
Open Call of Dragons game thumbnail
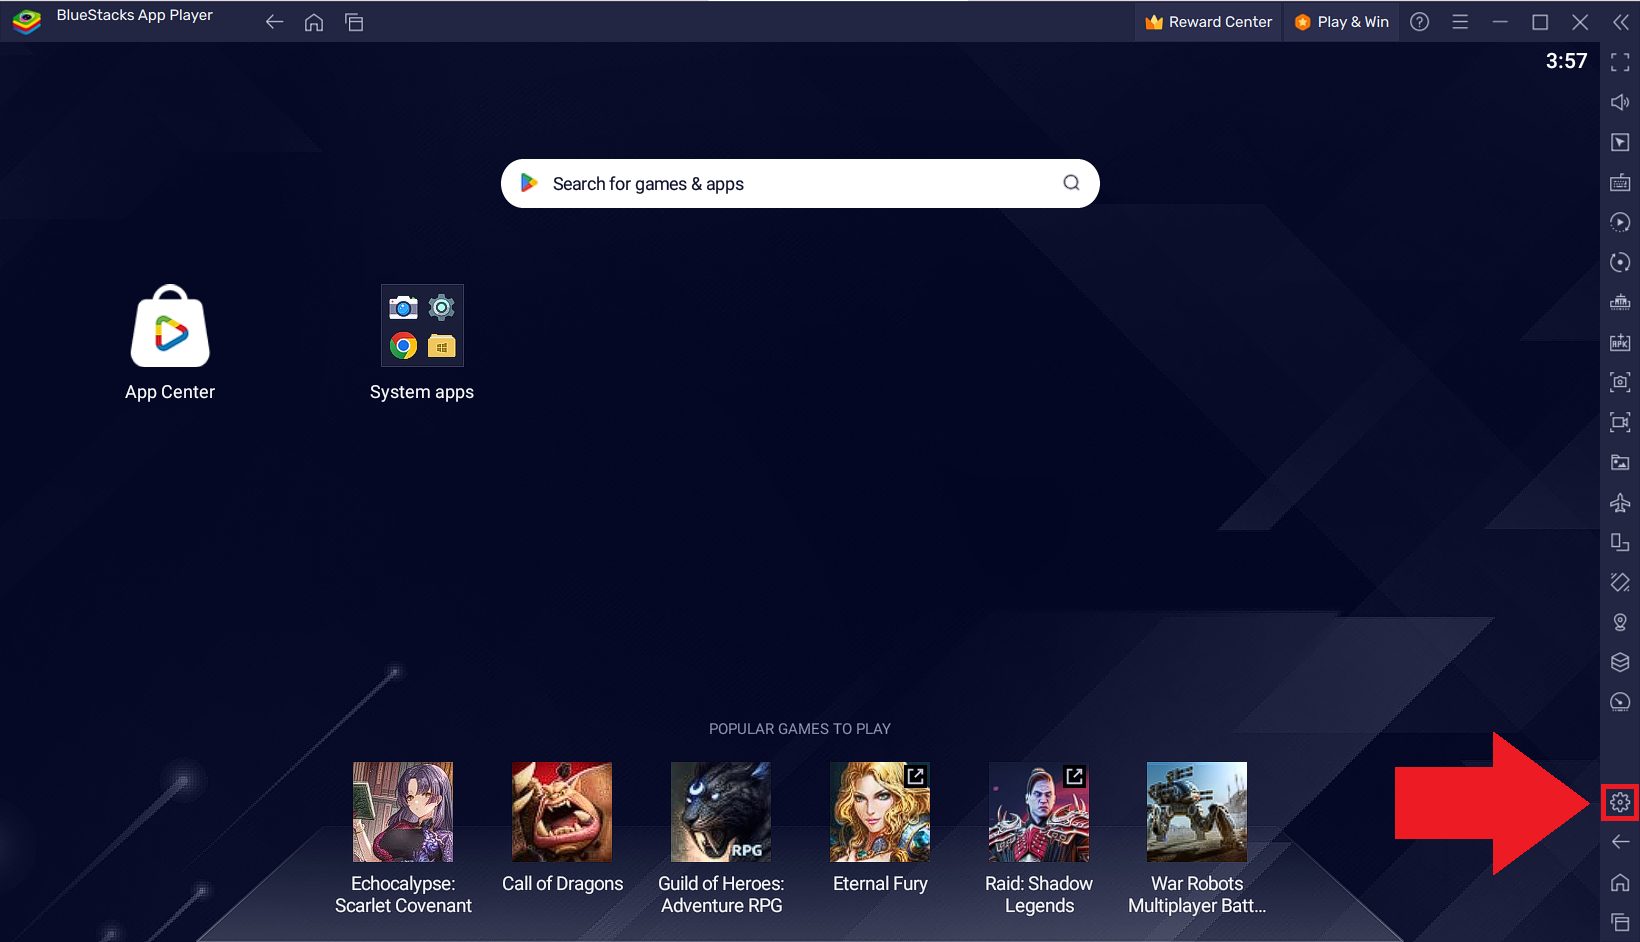pos(562,812)
